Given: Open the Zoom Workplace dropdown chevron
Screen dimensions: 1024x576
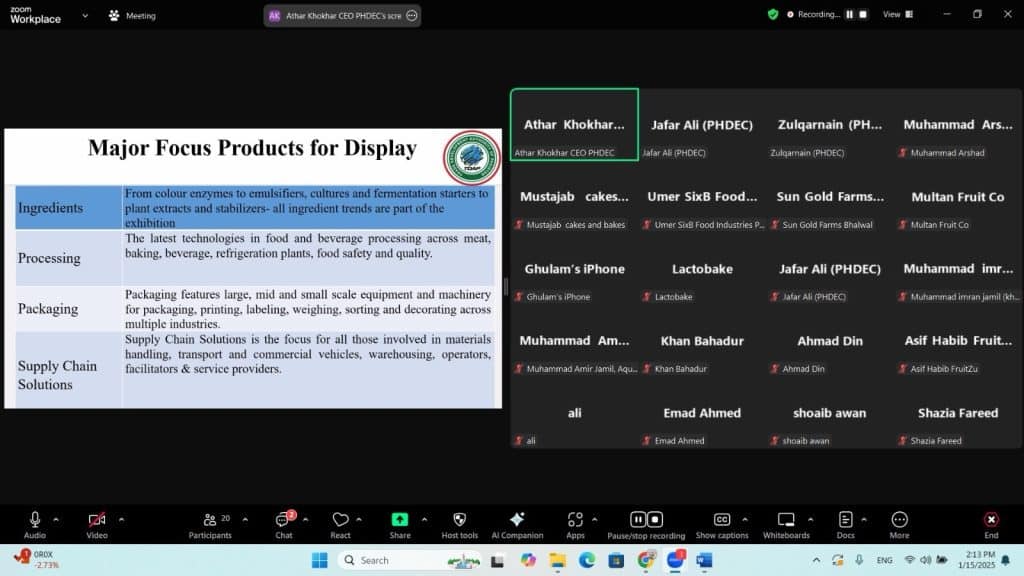Looking at the screenshot, I should tap(85, 15).
